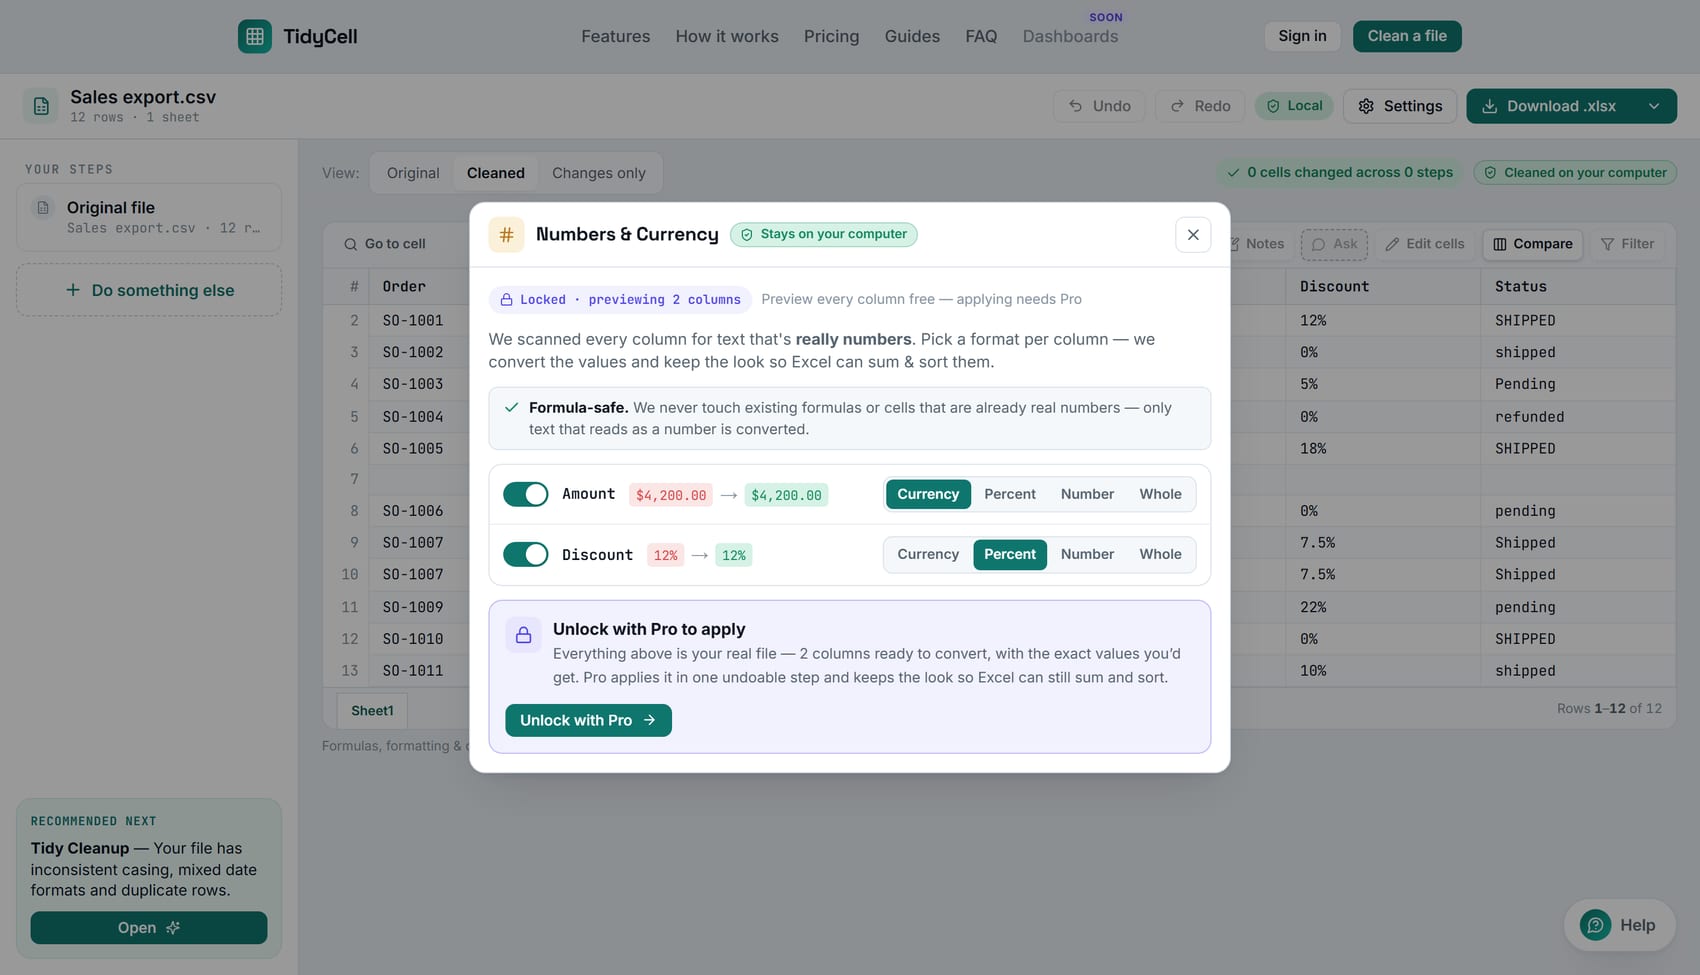Click Rows 1–12 of 12 text

tap(1609, 708)
